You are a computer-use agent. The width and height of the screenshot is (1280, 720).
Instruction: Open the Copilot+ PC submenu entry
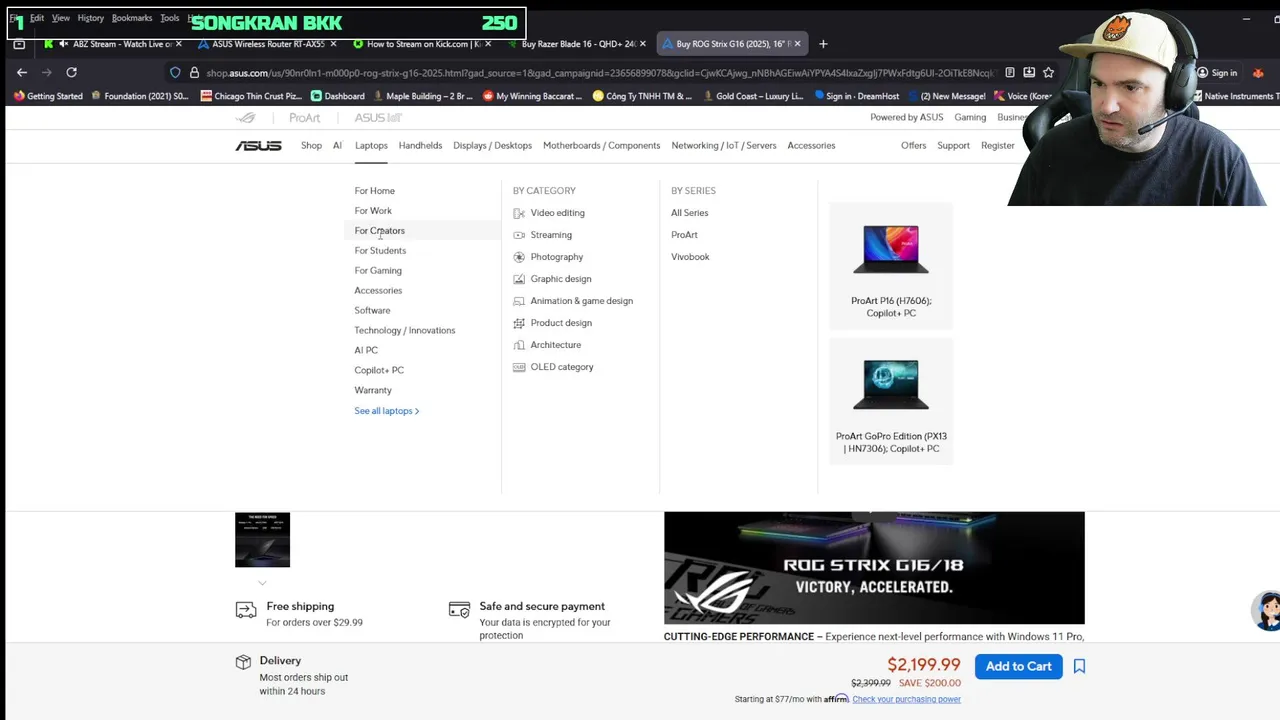point(379,370)
